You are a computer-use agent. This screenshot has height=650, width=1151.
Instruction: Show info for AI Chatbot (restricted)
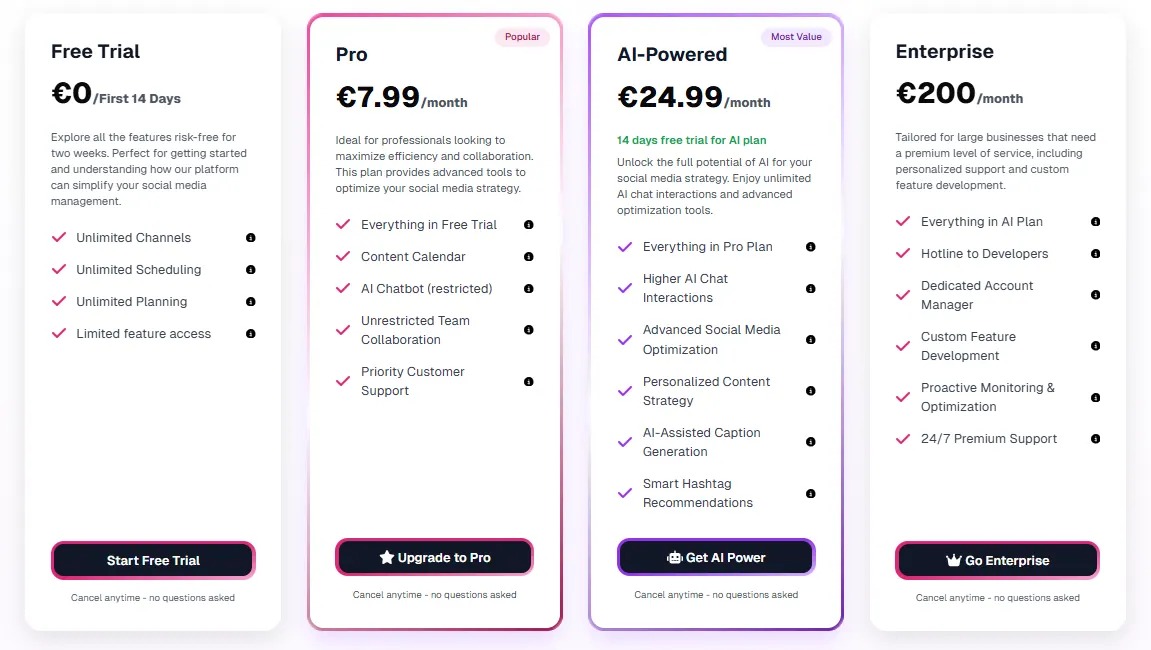click(x=529, y=289)
